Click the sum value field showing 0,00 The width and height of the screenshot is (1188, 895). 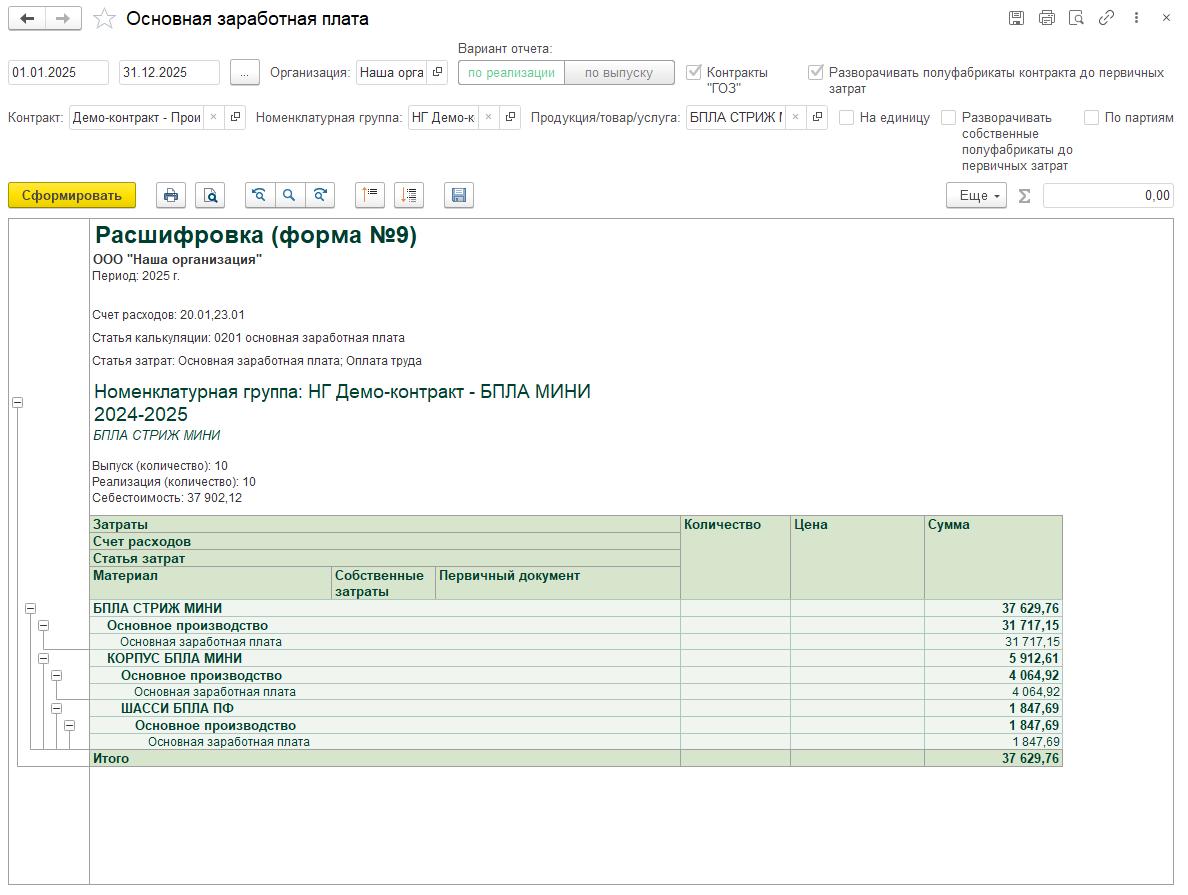pos(1108,196)
